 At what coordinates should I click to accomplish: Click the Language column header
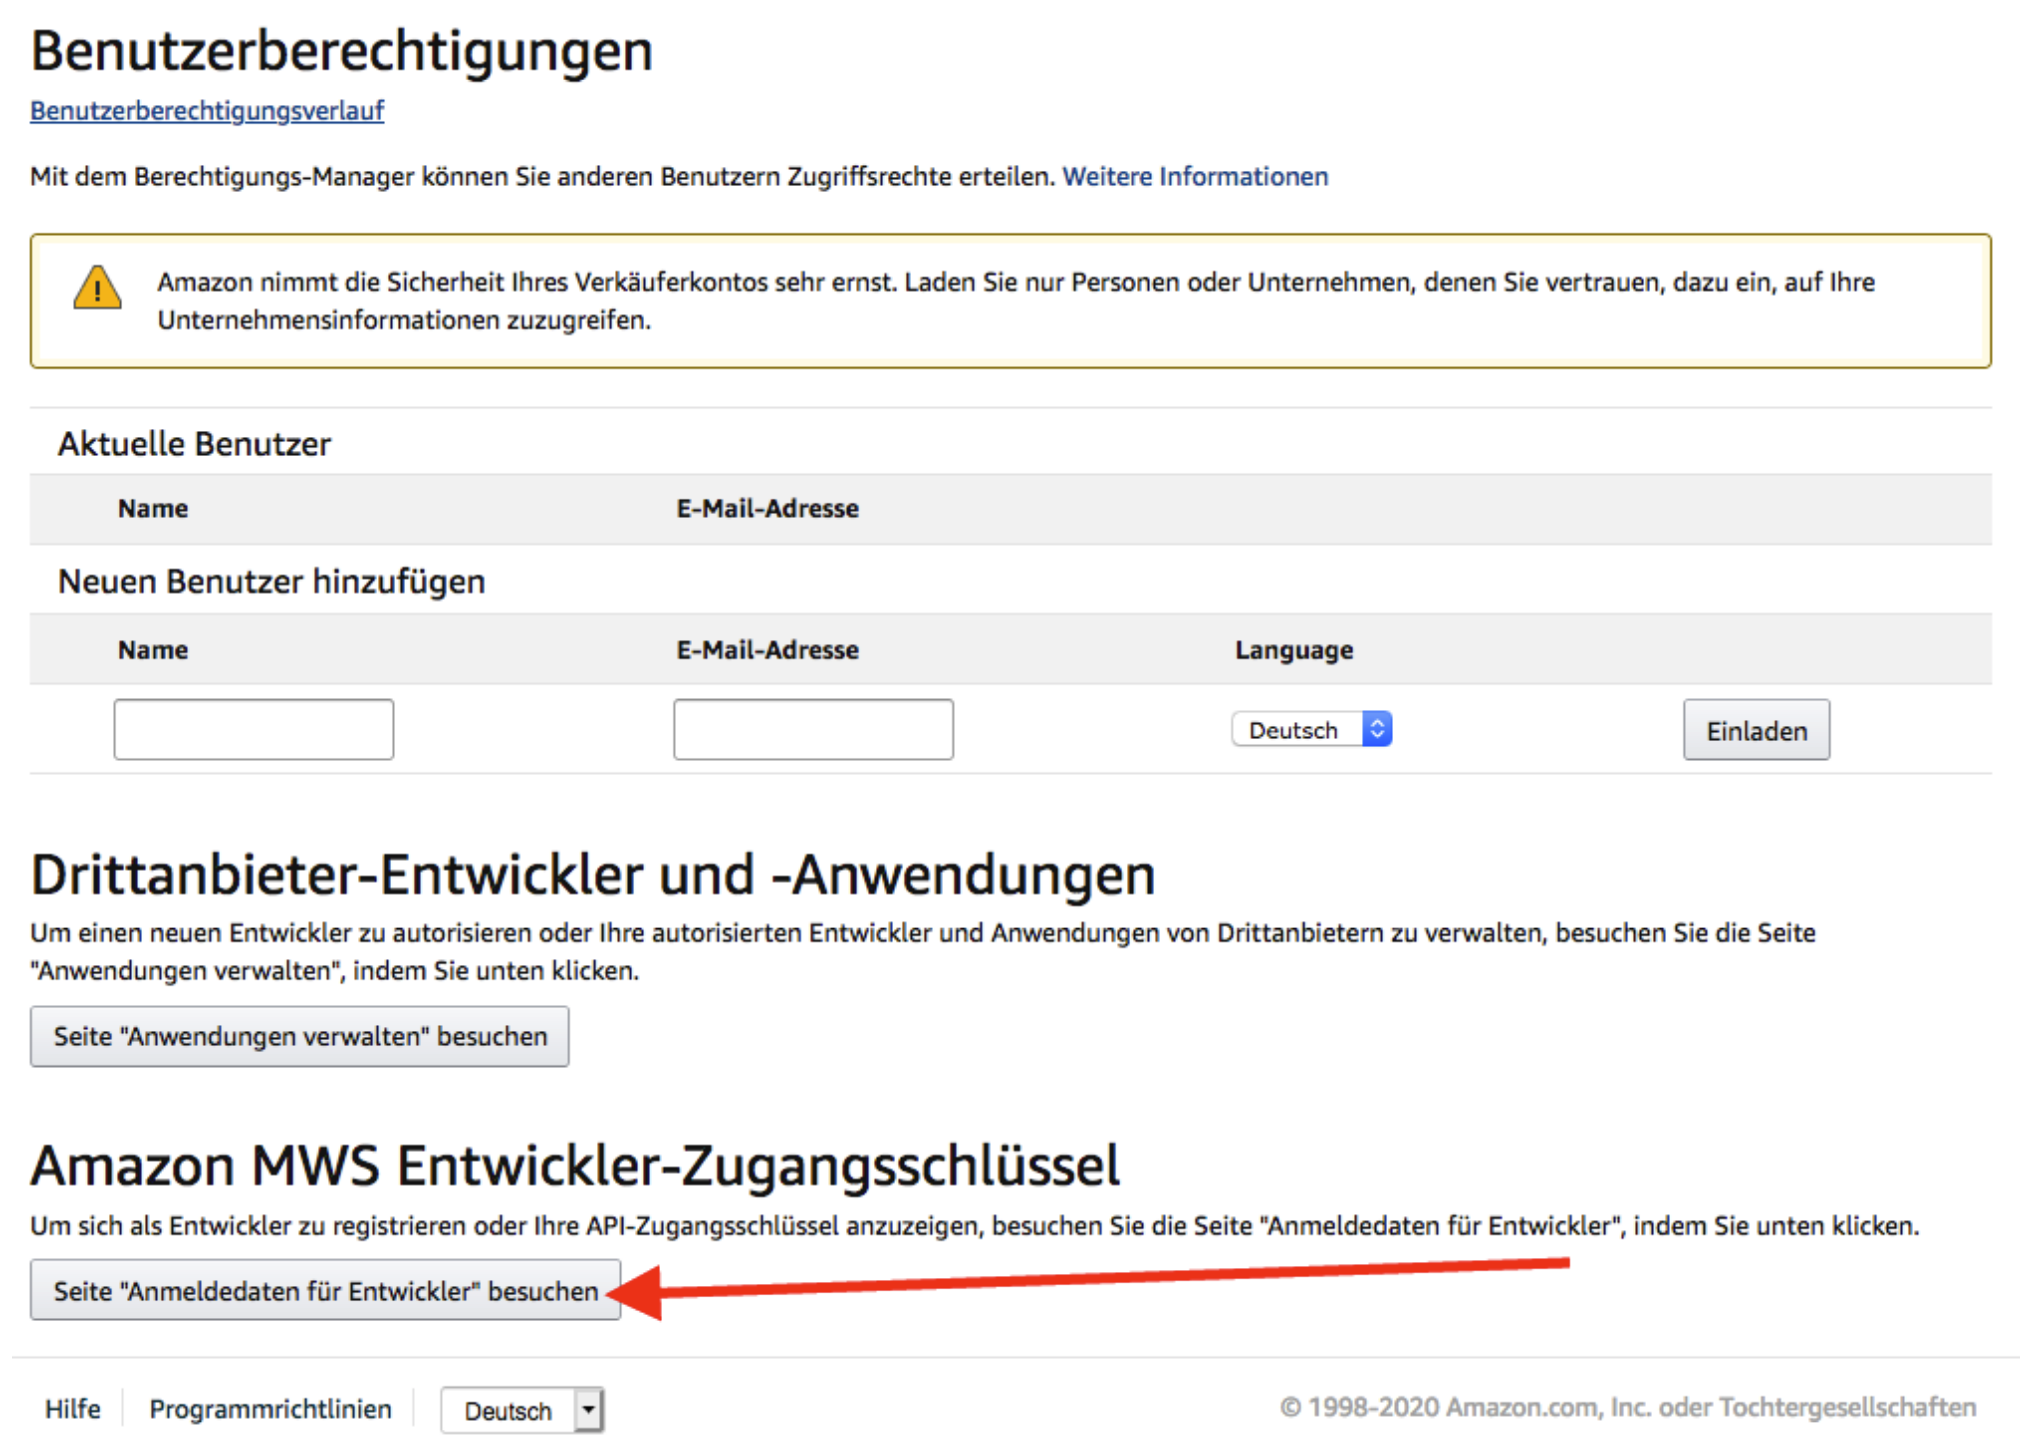pos(1293,651)
